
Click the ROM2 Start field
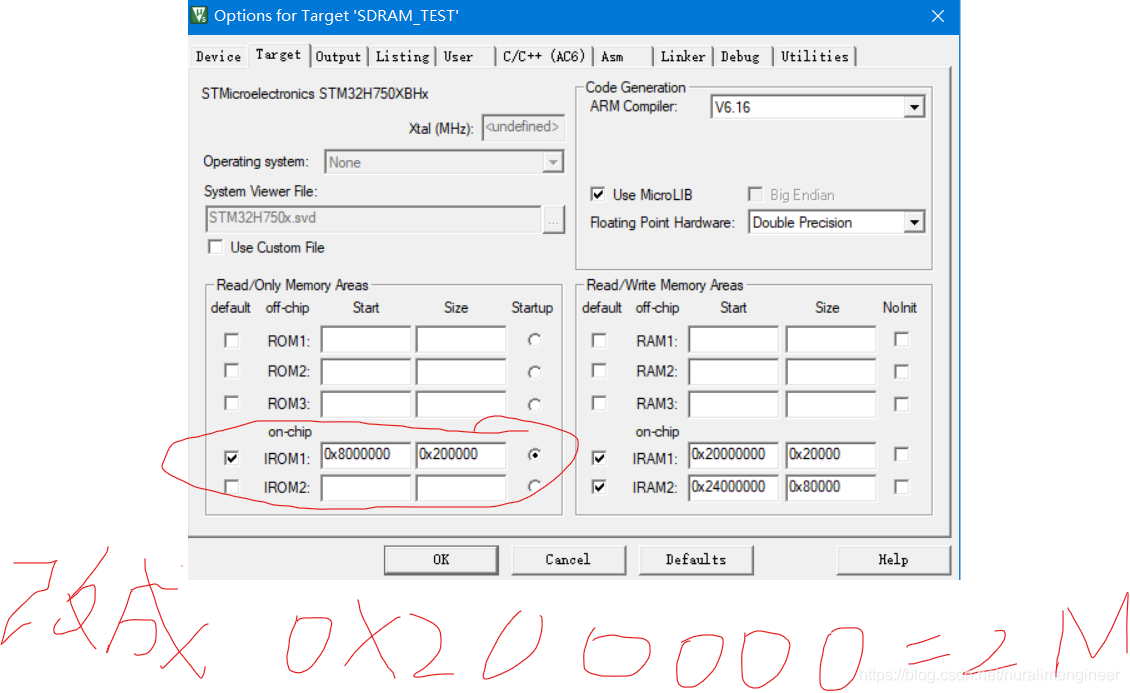(366, 372)
